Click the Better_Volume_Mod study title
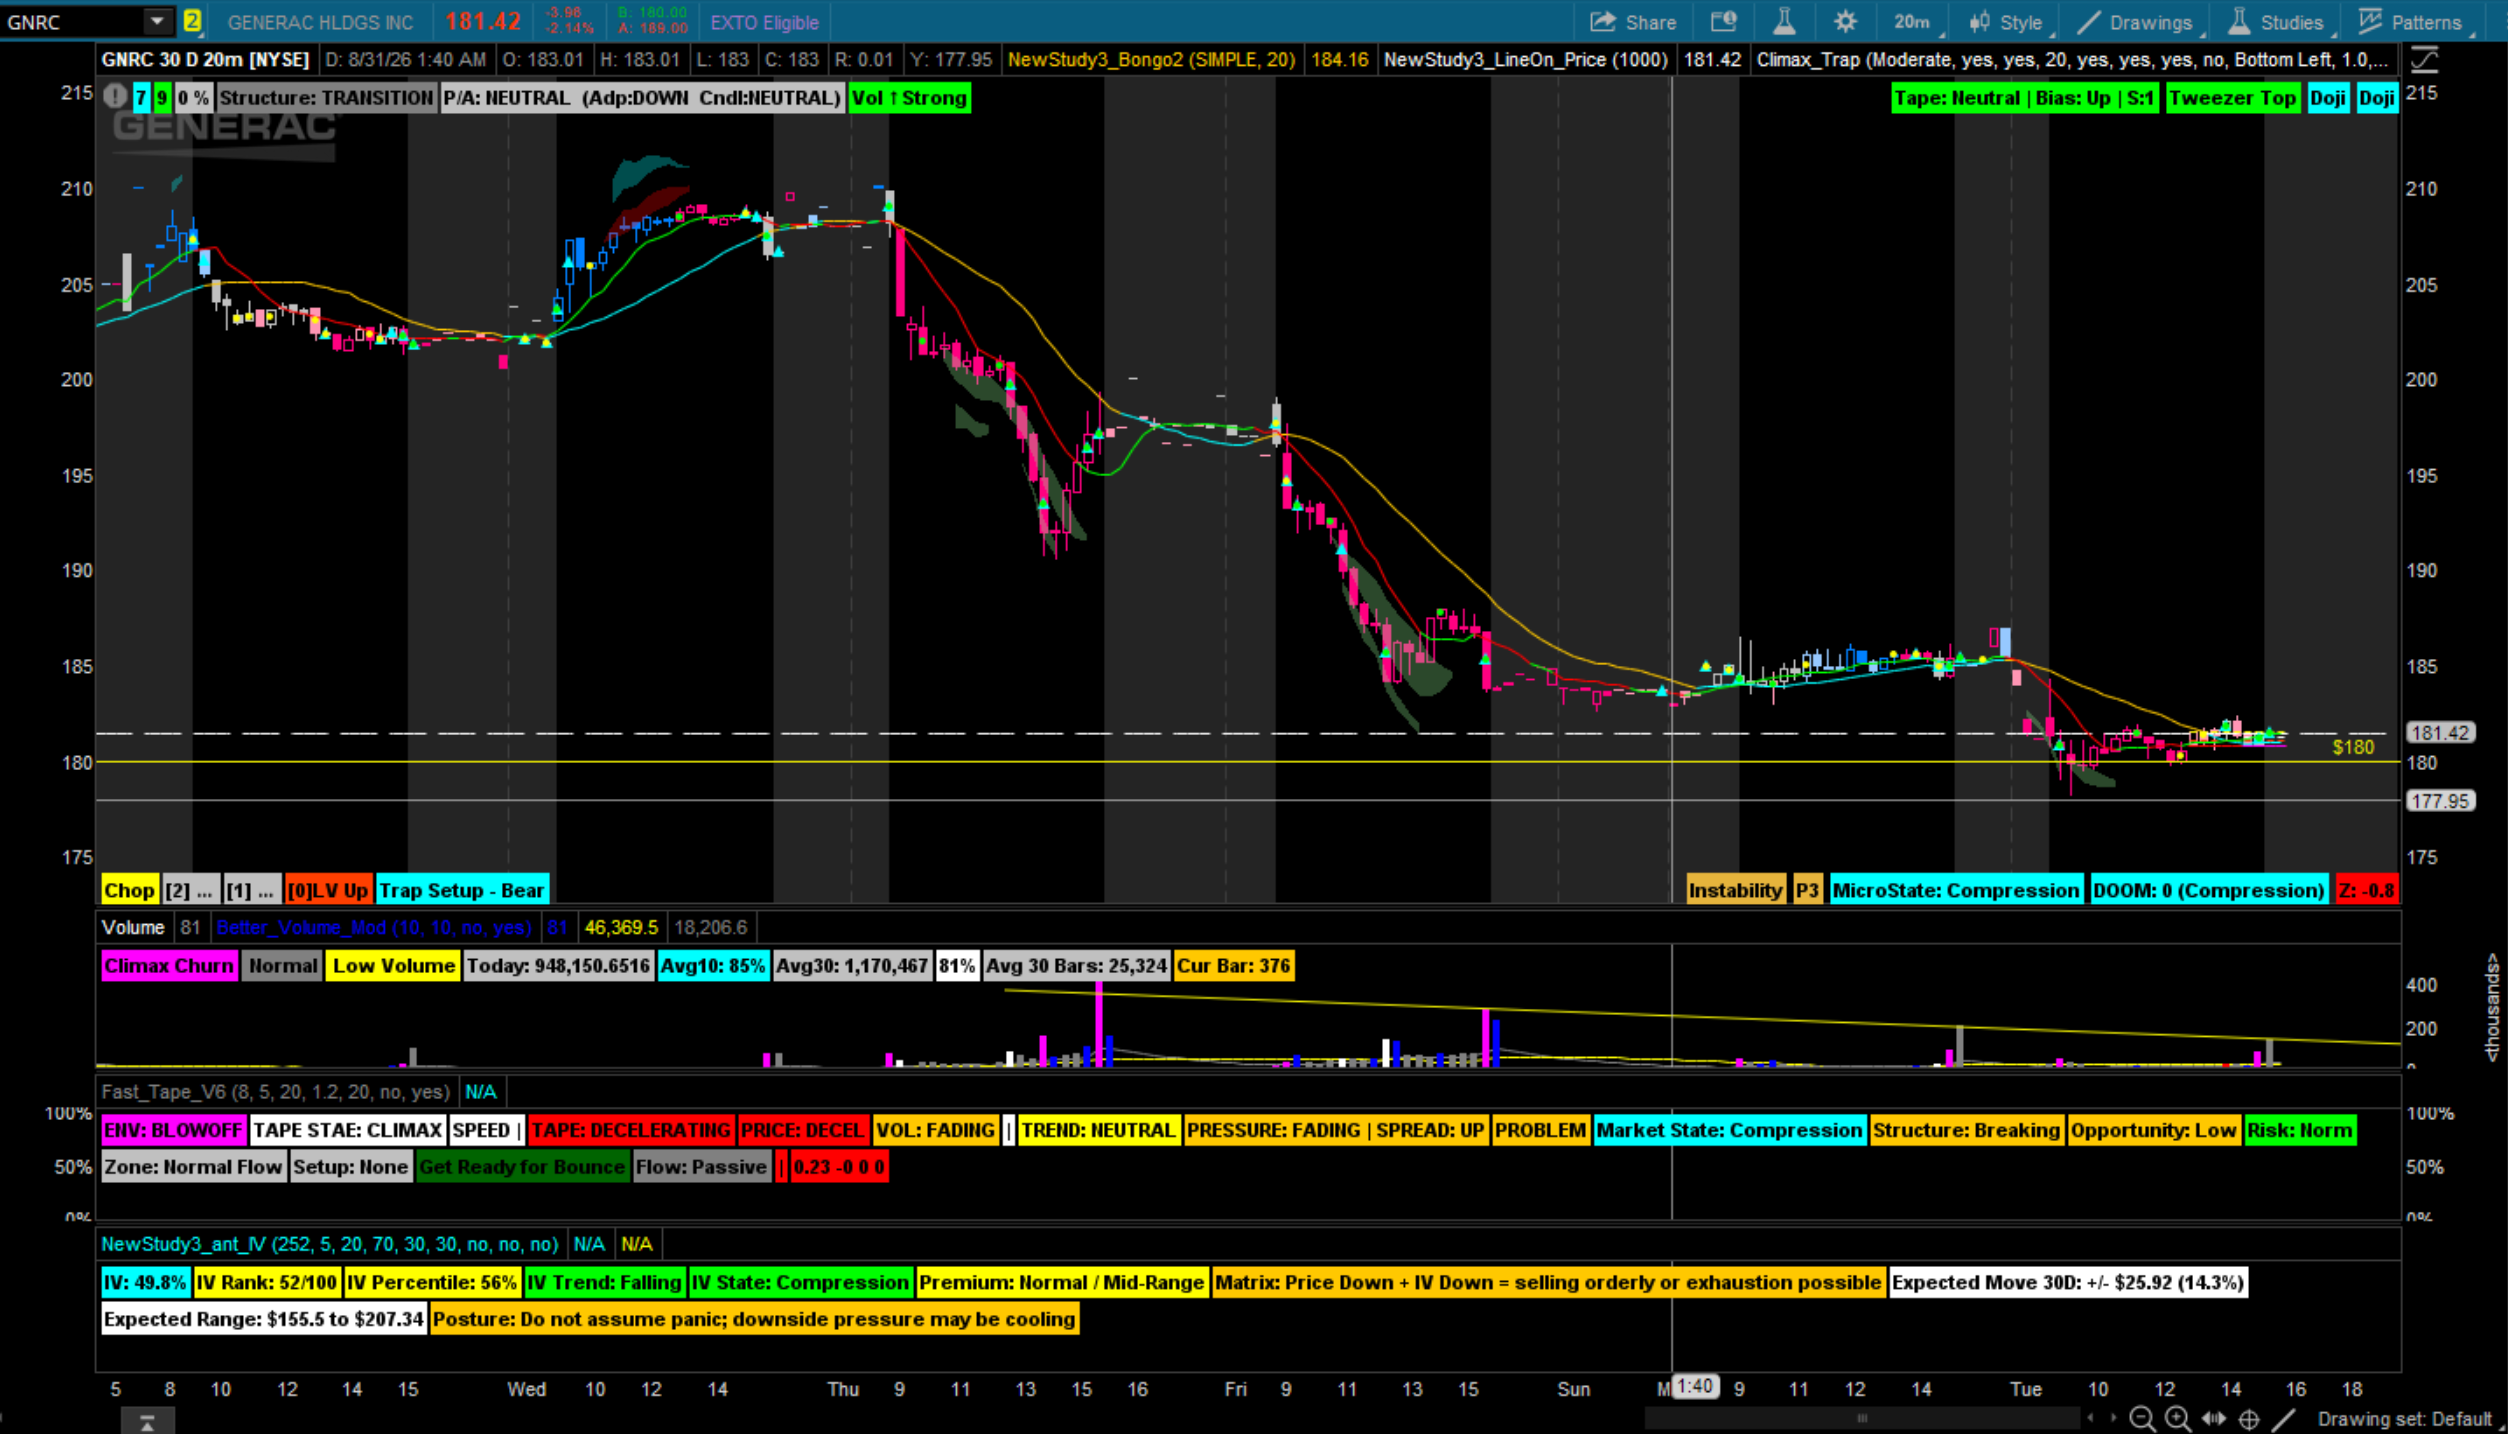 tap(373, 927)
